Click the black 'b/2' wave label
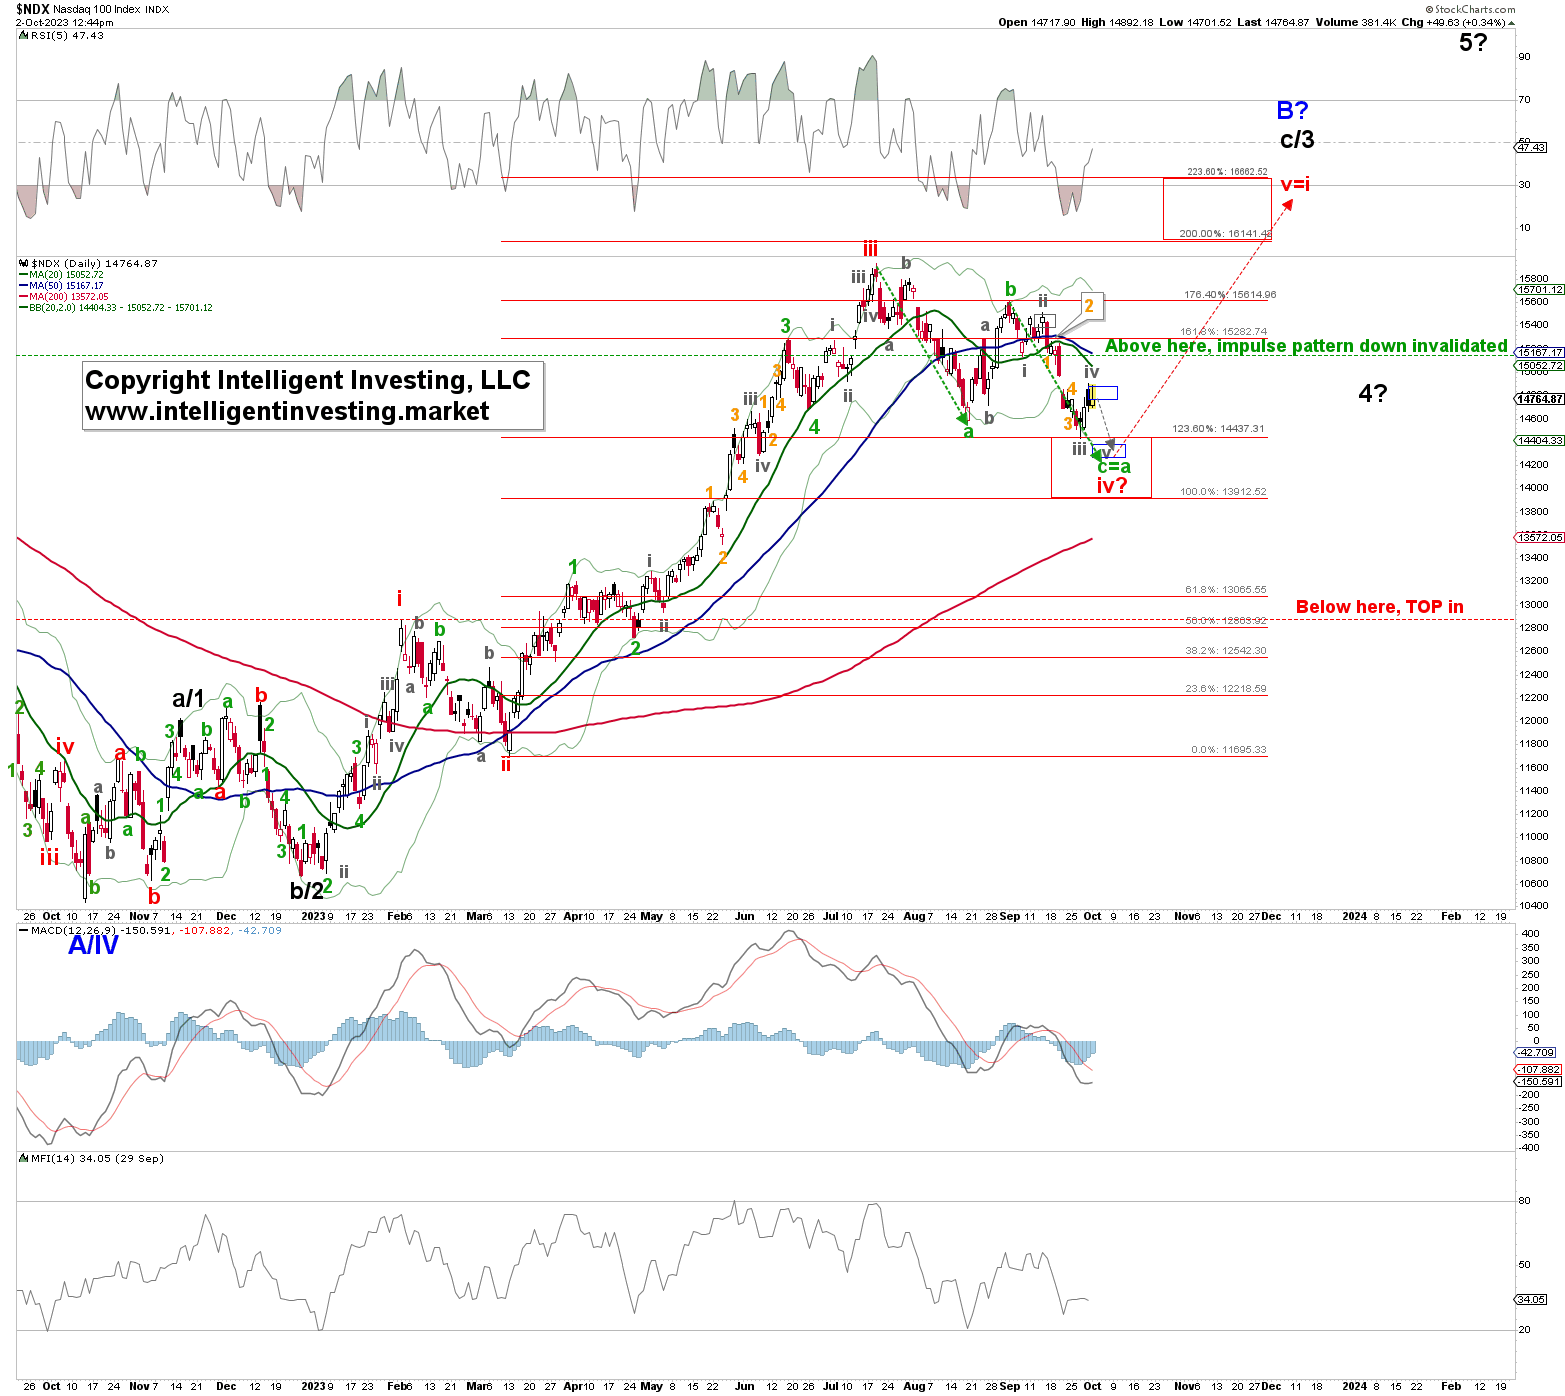 coord(307,890)
